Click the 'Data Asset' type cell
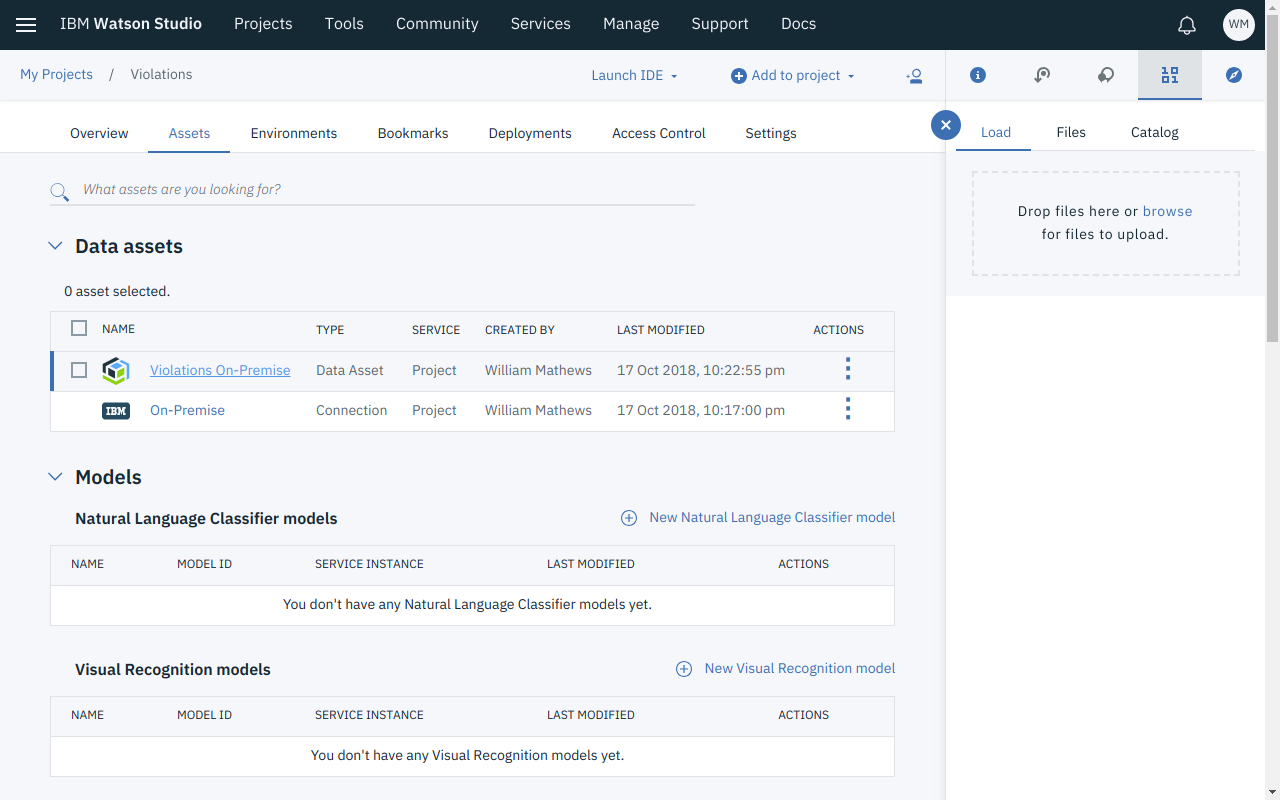The width and height of the screenshot is (1280, 800). (x=350, y=370)
